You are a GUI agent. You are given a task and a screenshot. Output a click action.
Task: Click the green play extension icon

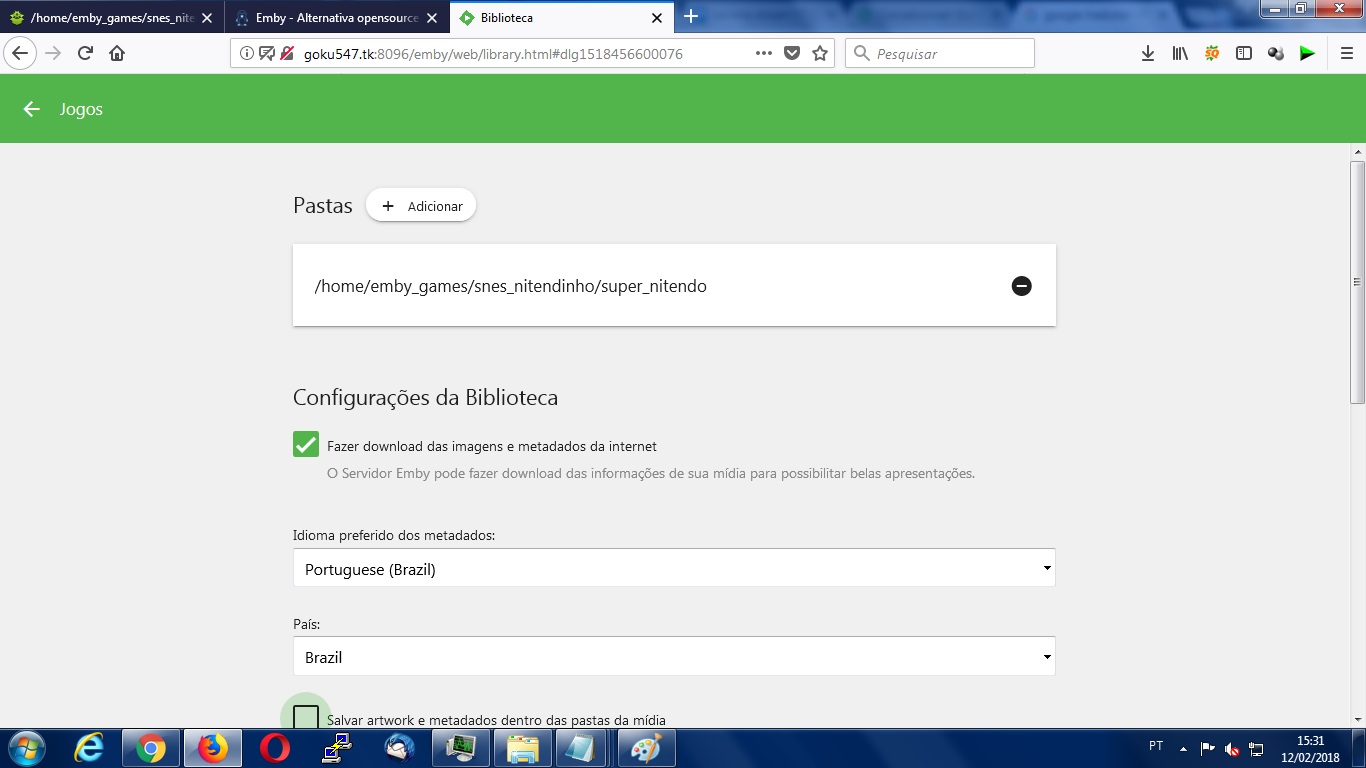[x=1307, y=54]
